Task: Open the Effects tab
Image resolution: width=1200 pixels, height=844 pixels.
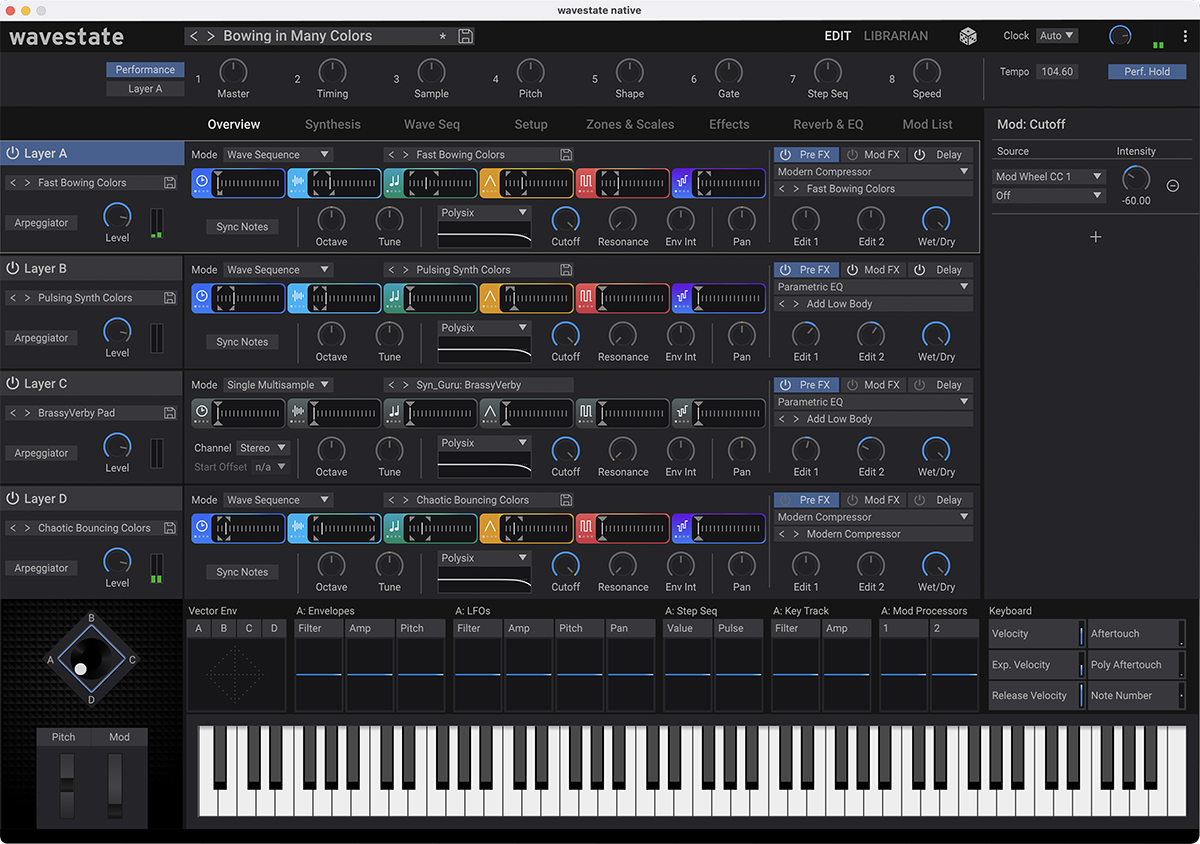Action: [x=729, y=125]
